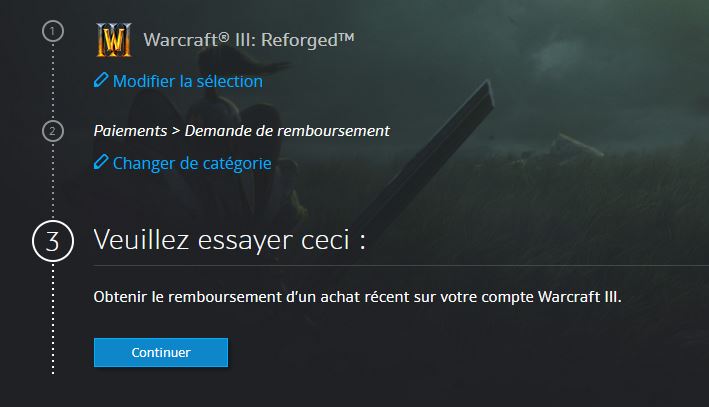Viewport: 709px width, 407px height.
Task: Go to Paiements in the breadcrumb
Action: 130,131
